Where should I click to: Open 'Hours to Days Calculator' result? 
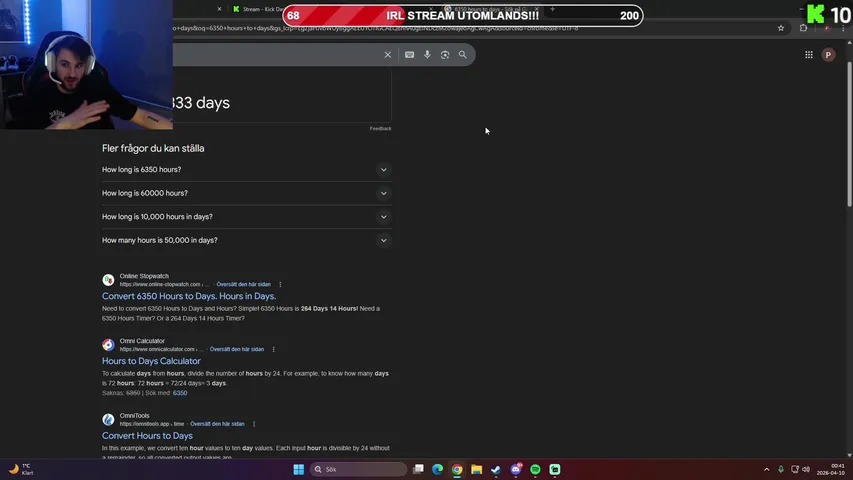(x=151, y=361)
